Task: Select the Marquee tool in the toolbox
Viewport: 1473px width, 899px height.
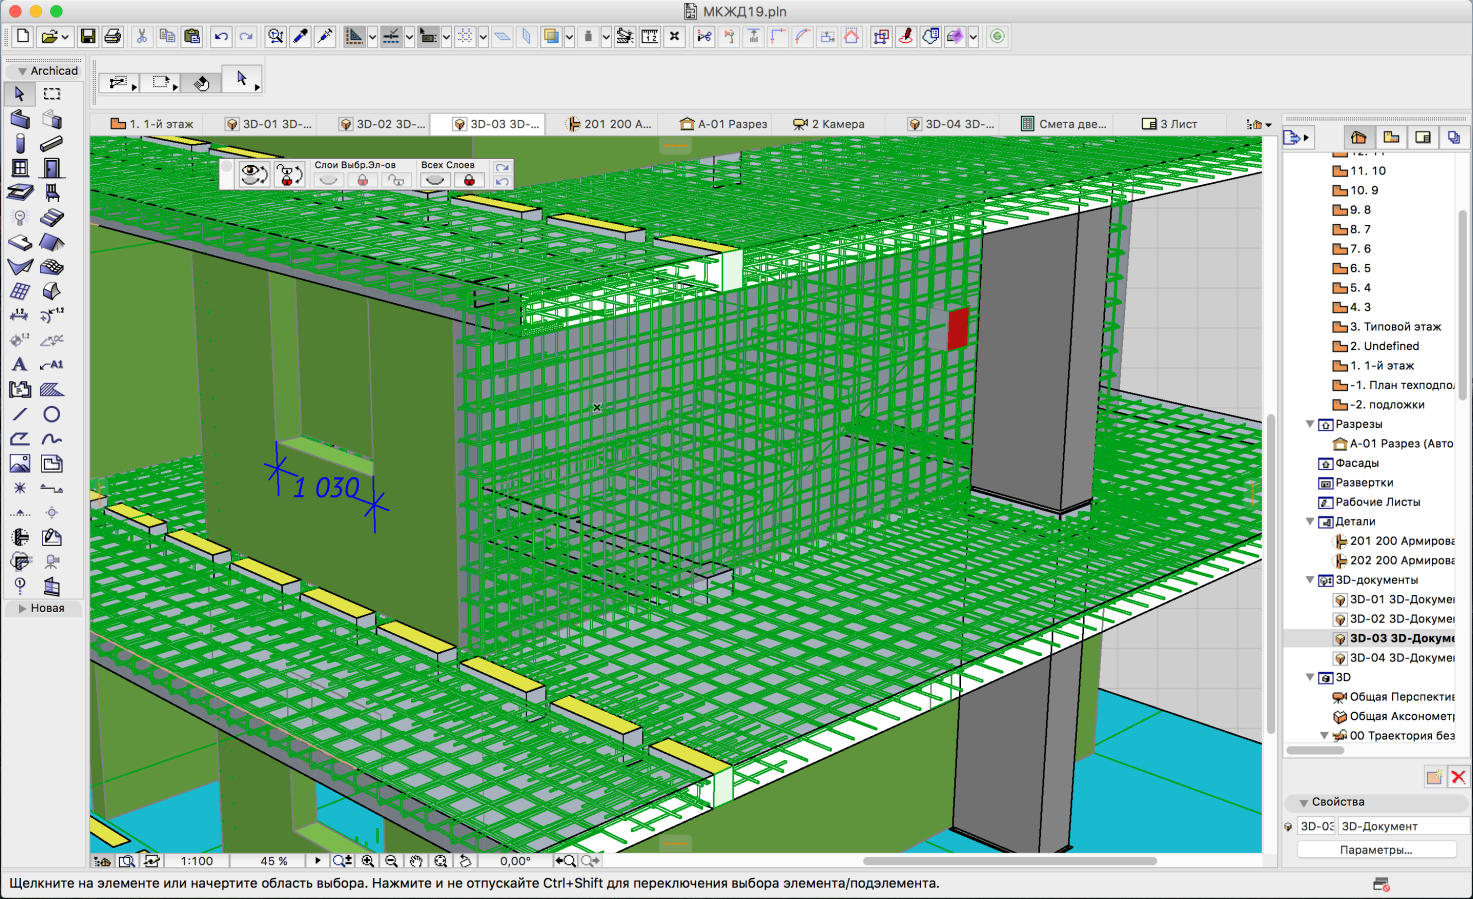Action: 52,94
